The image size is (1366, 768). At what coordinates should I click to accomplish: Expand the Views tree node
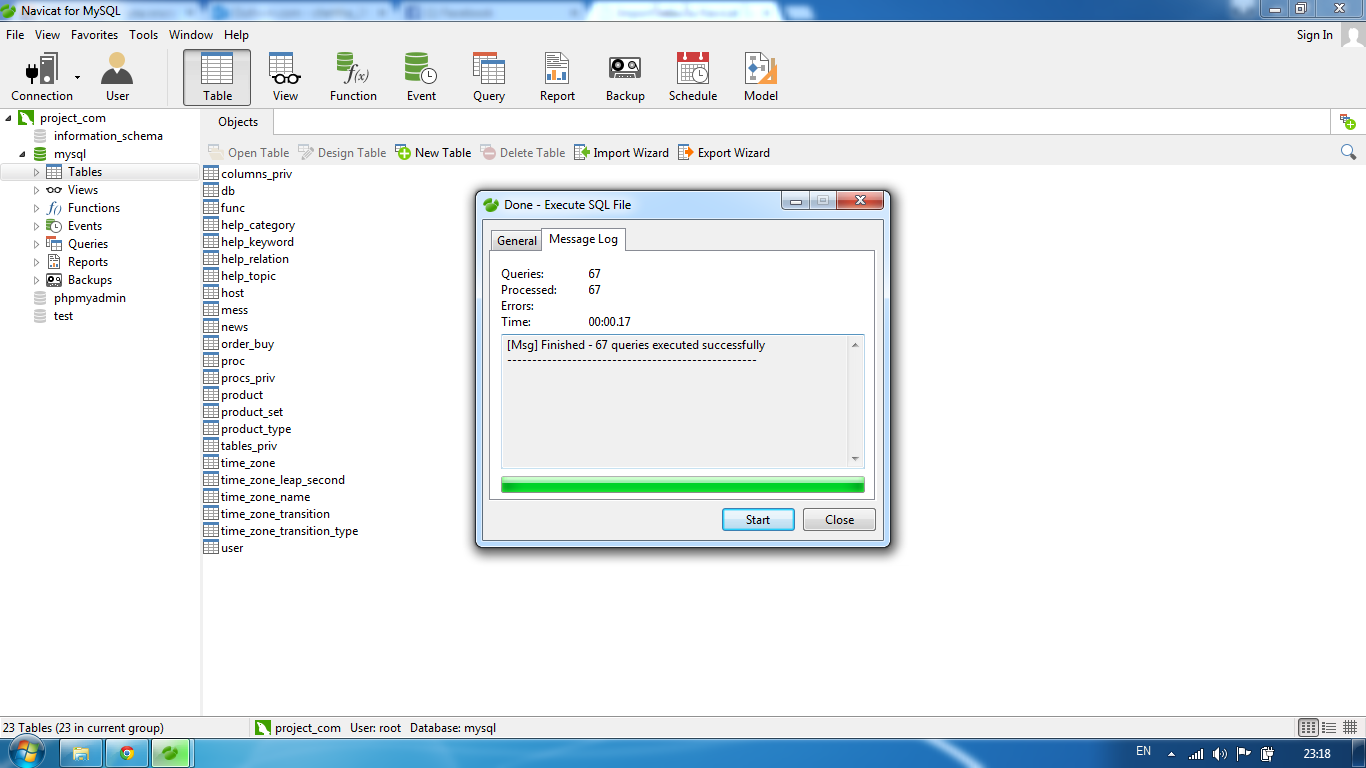37,190
